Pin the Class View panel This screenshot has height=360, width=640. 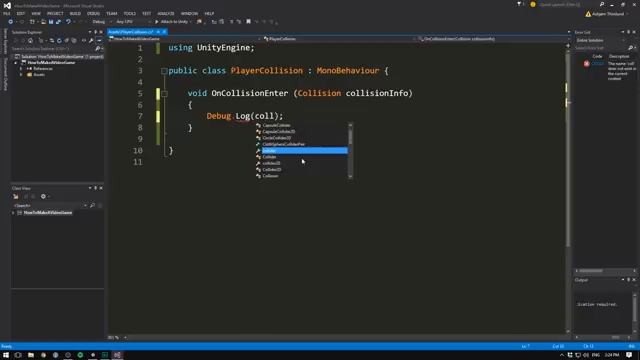96,188
